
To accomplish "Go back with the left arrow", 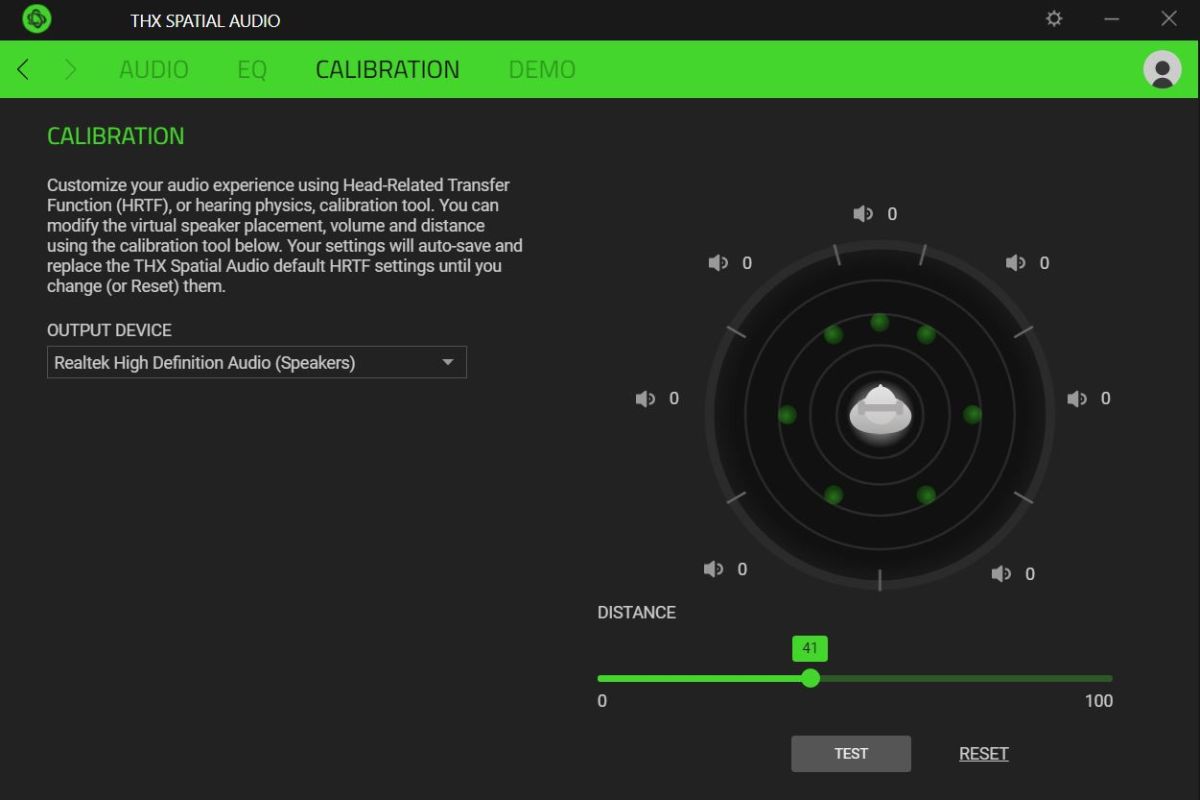I will click(x=23, y=69).
